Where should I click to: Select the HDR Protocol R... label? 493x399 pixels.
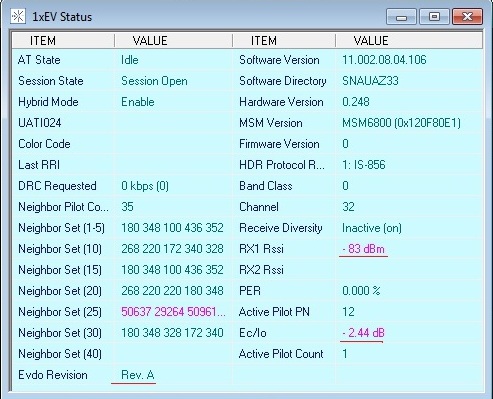282,165
